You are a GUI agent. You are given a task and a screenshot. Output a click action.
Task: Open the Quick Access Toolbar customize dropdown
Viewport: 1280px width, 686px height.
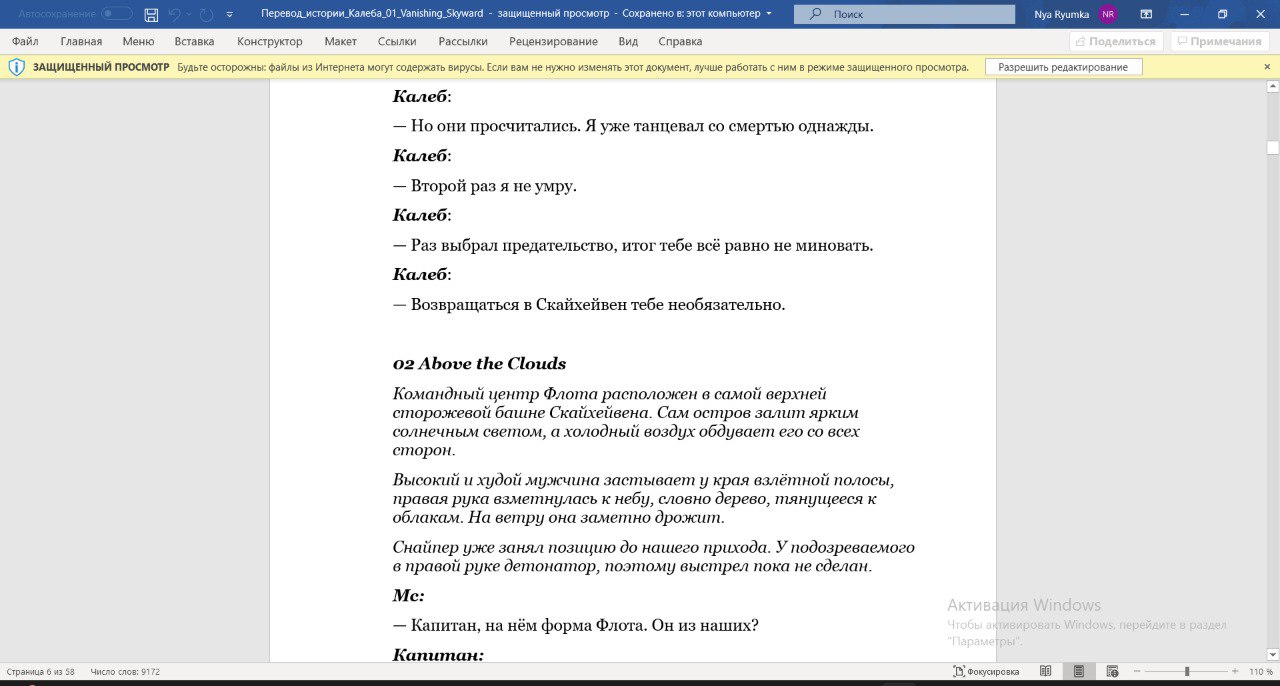230,14
